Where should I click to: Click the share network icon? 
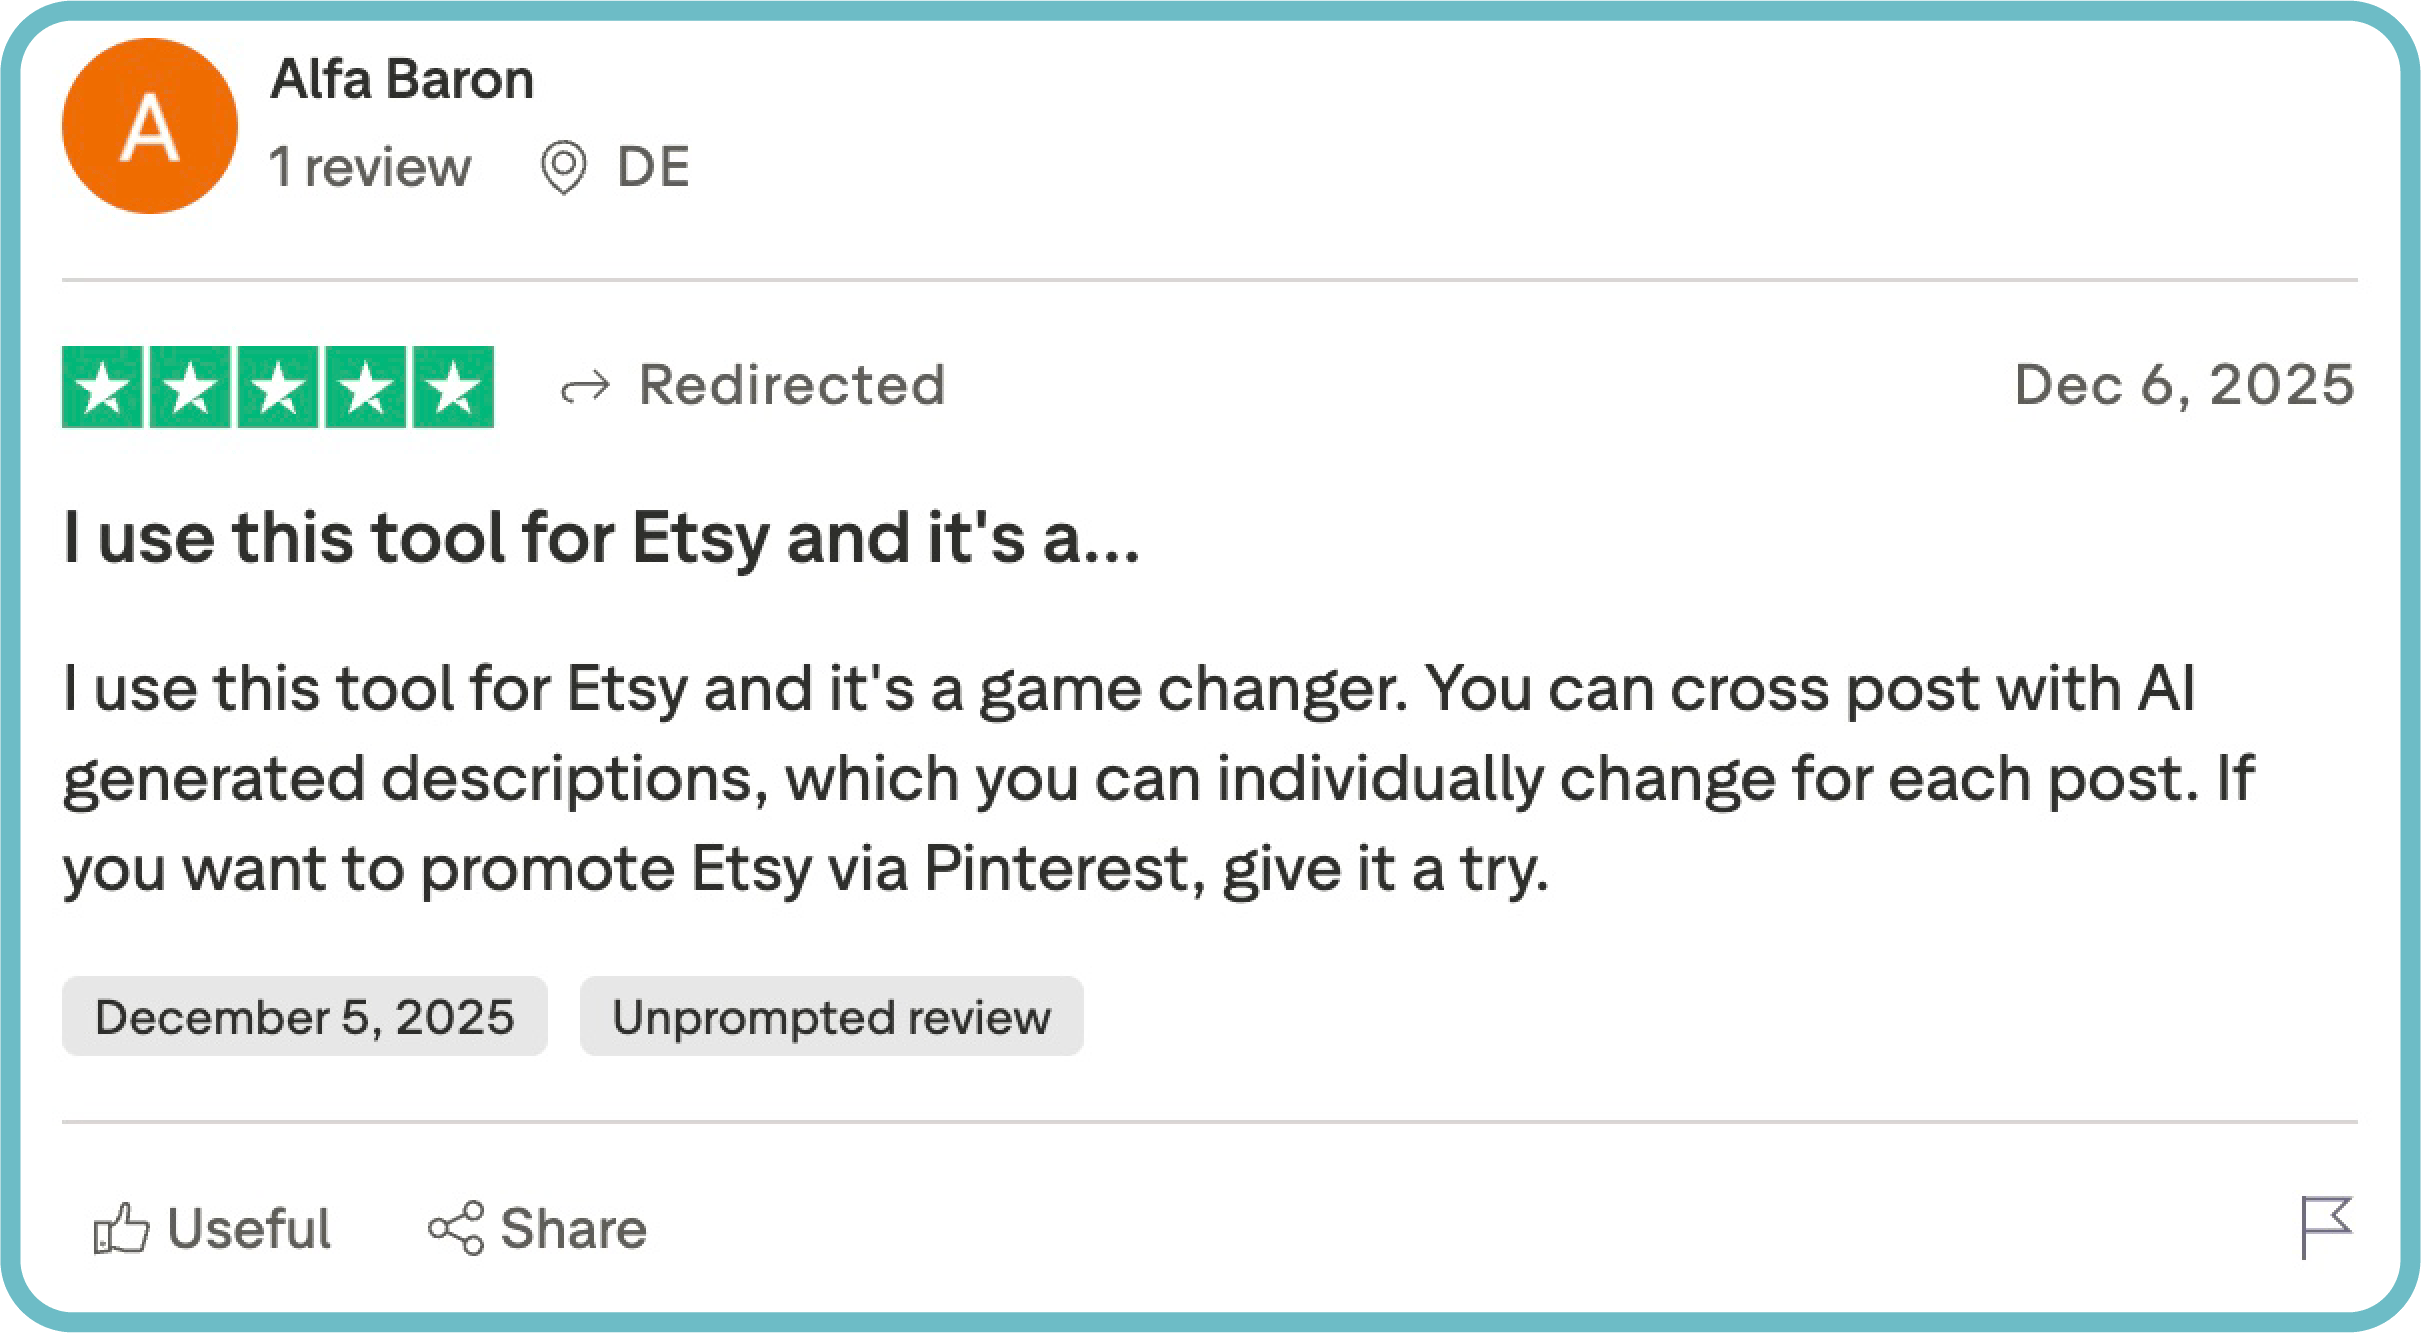pyautogui.click(x=456, y=1228)
